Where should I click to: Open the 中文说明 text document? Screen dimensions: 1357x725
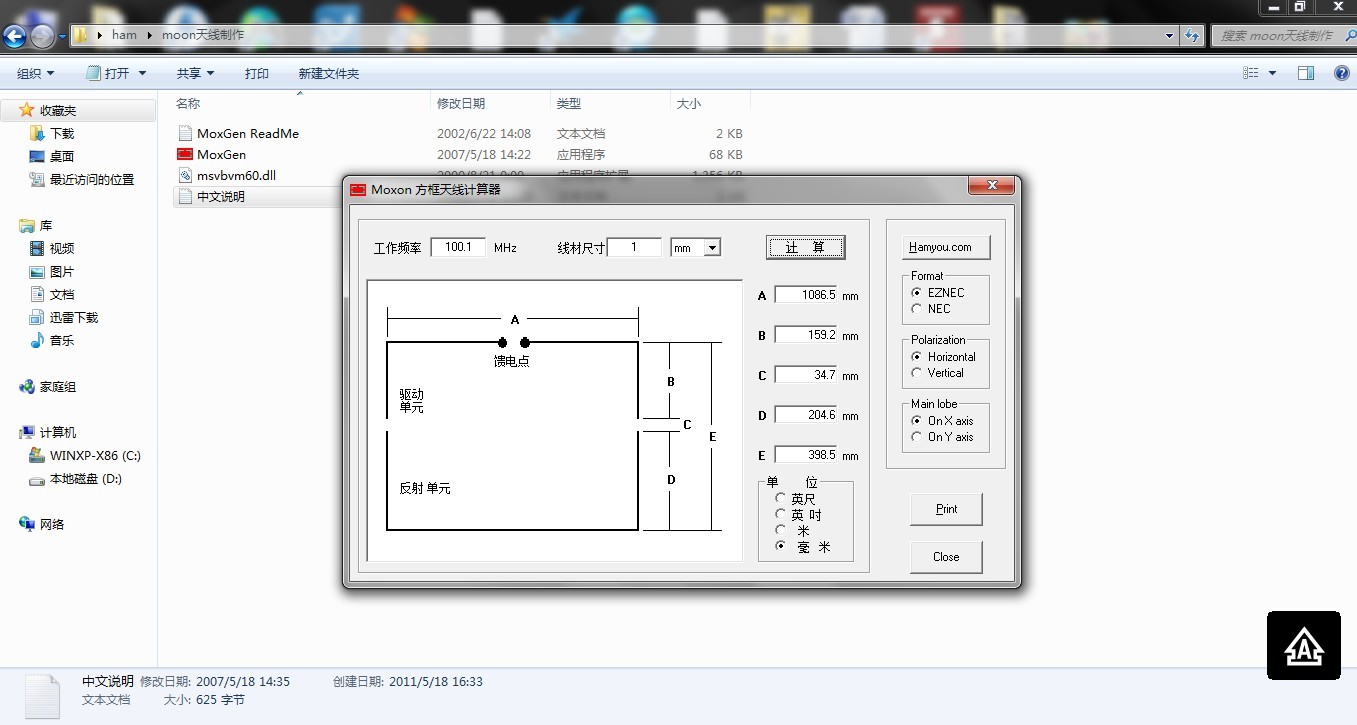coord(222,196)
